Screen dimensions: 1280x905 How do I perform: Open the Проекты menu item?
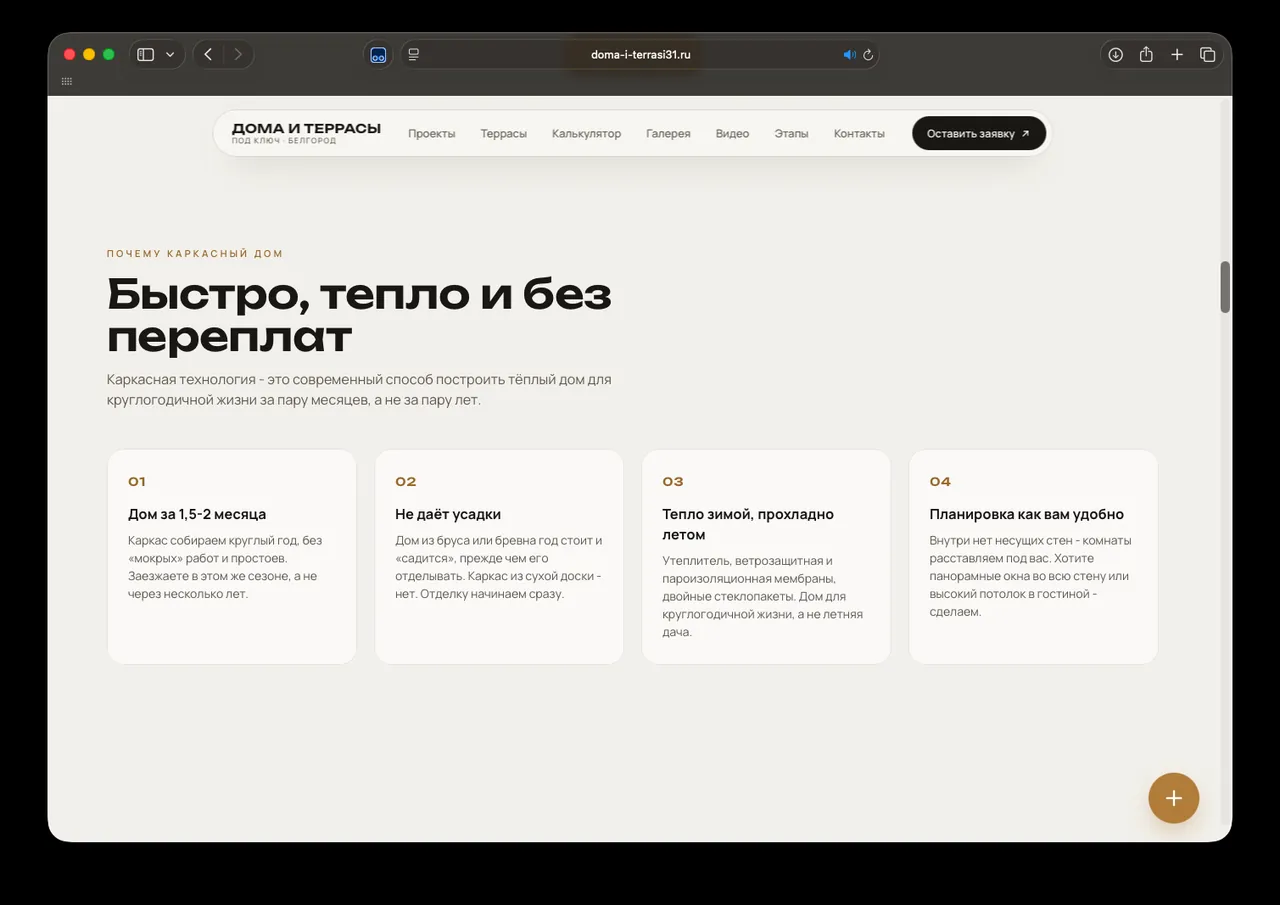[x=432, y=134]
